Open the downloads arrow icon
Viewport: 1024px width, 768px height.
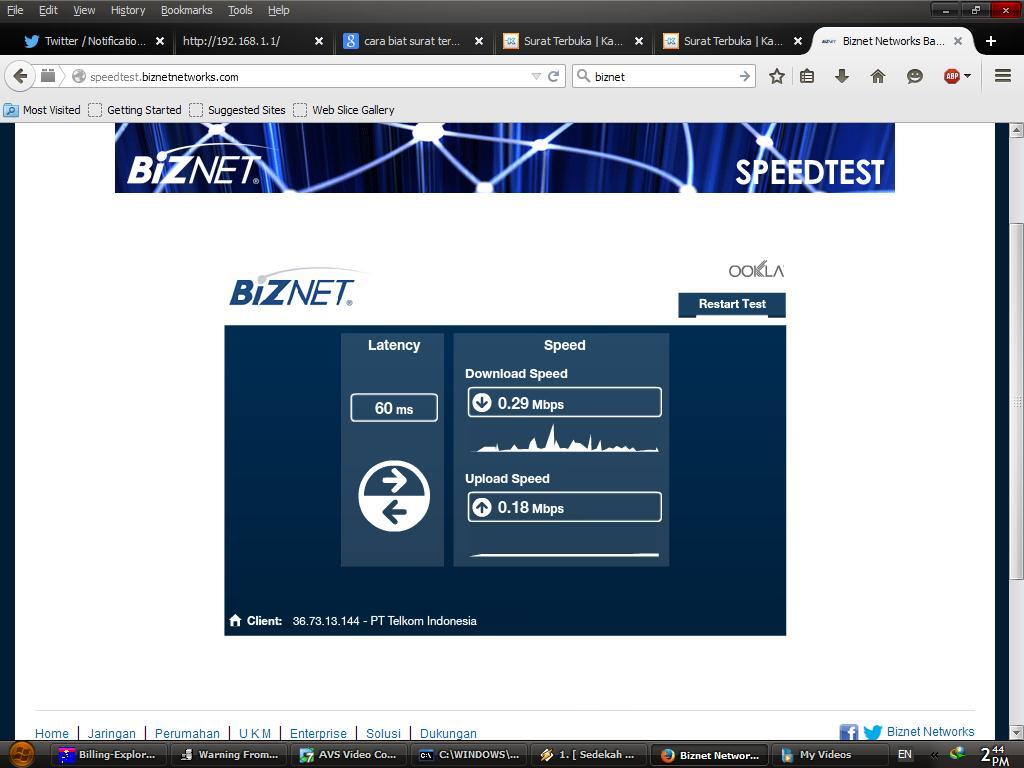click(x=842, y=76)
